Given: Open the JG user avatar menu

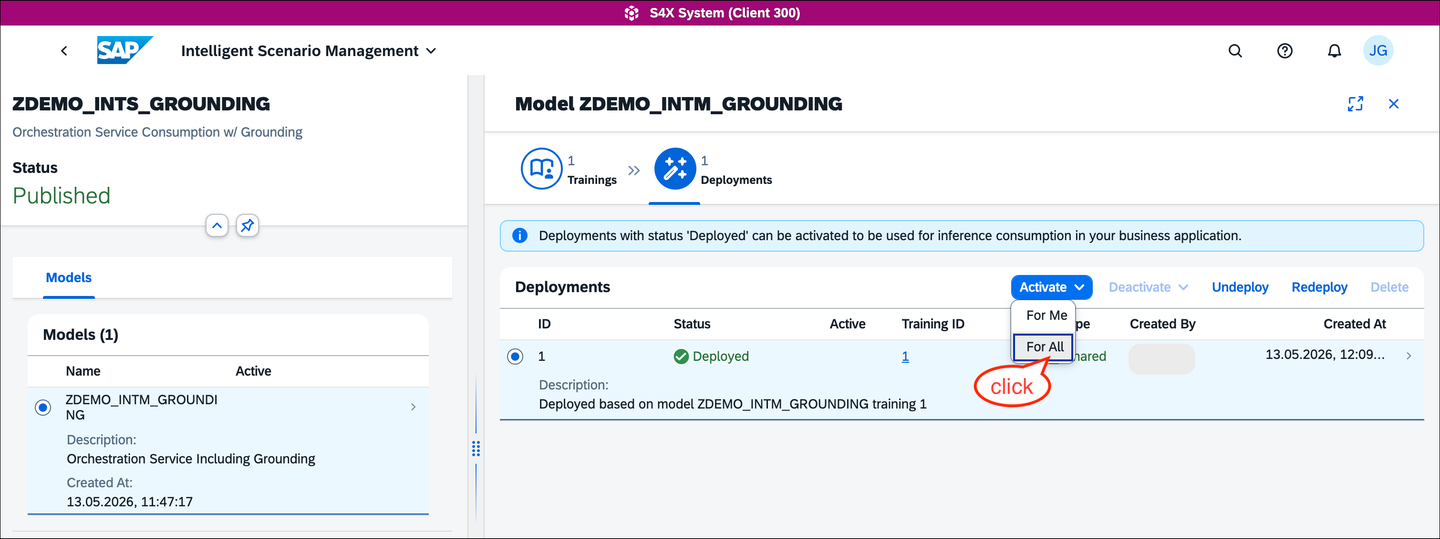Looking at the screenshot, I should click(x=1378, y=51).
